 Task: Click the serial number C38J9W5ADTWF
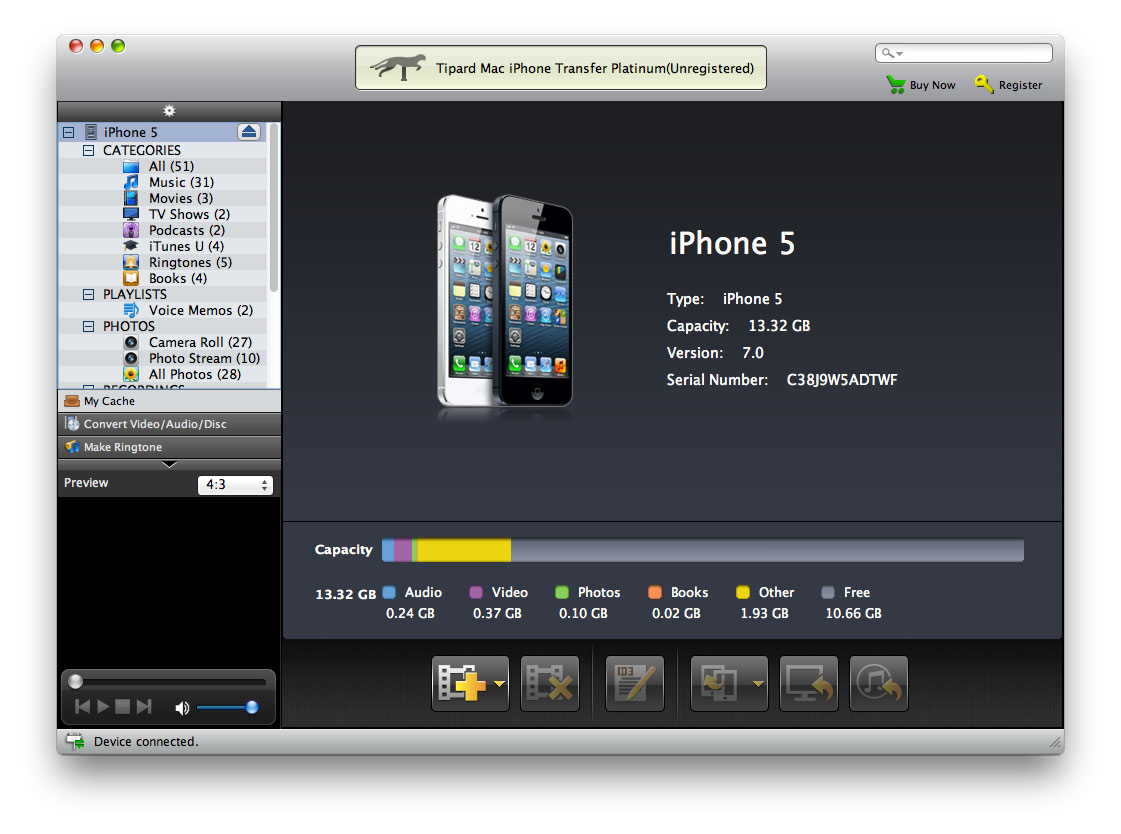point(841,379)
